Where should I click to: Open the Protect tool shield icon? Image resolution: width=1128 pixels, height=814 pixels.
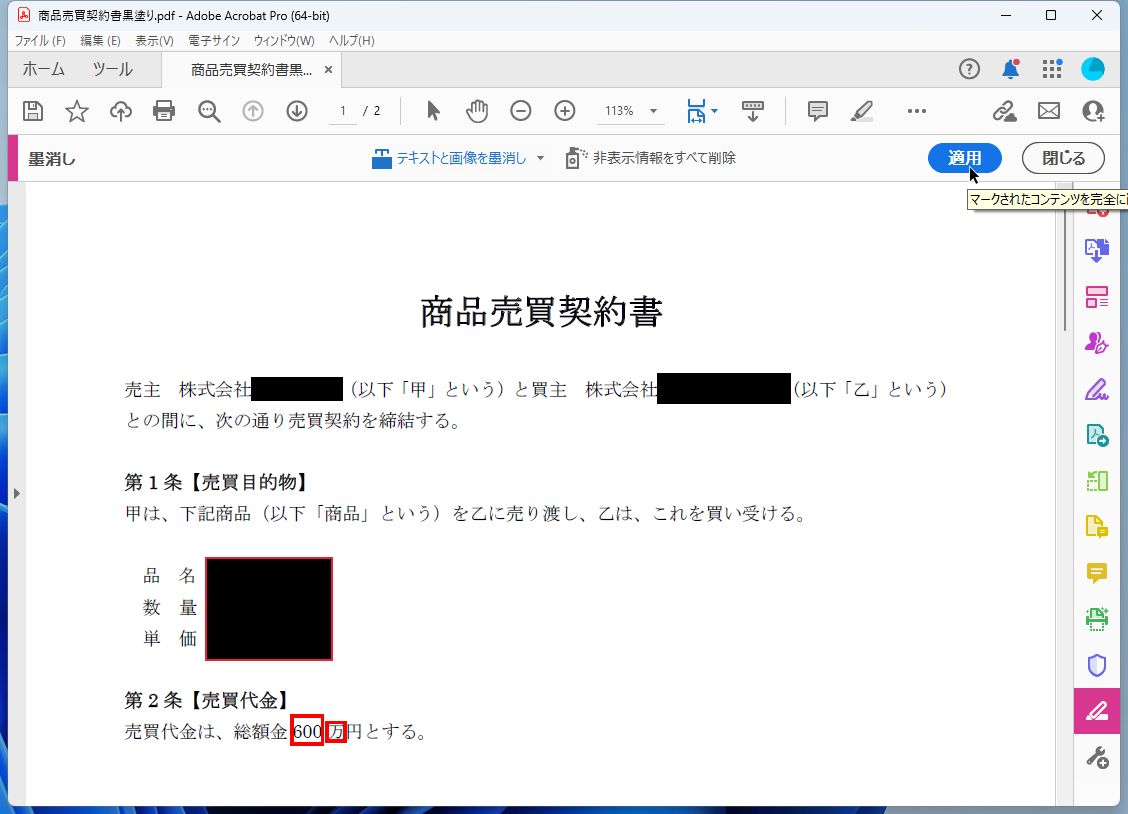point(1097,665)
